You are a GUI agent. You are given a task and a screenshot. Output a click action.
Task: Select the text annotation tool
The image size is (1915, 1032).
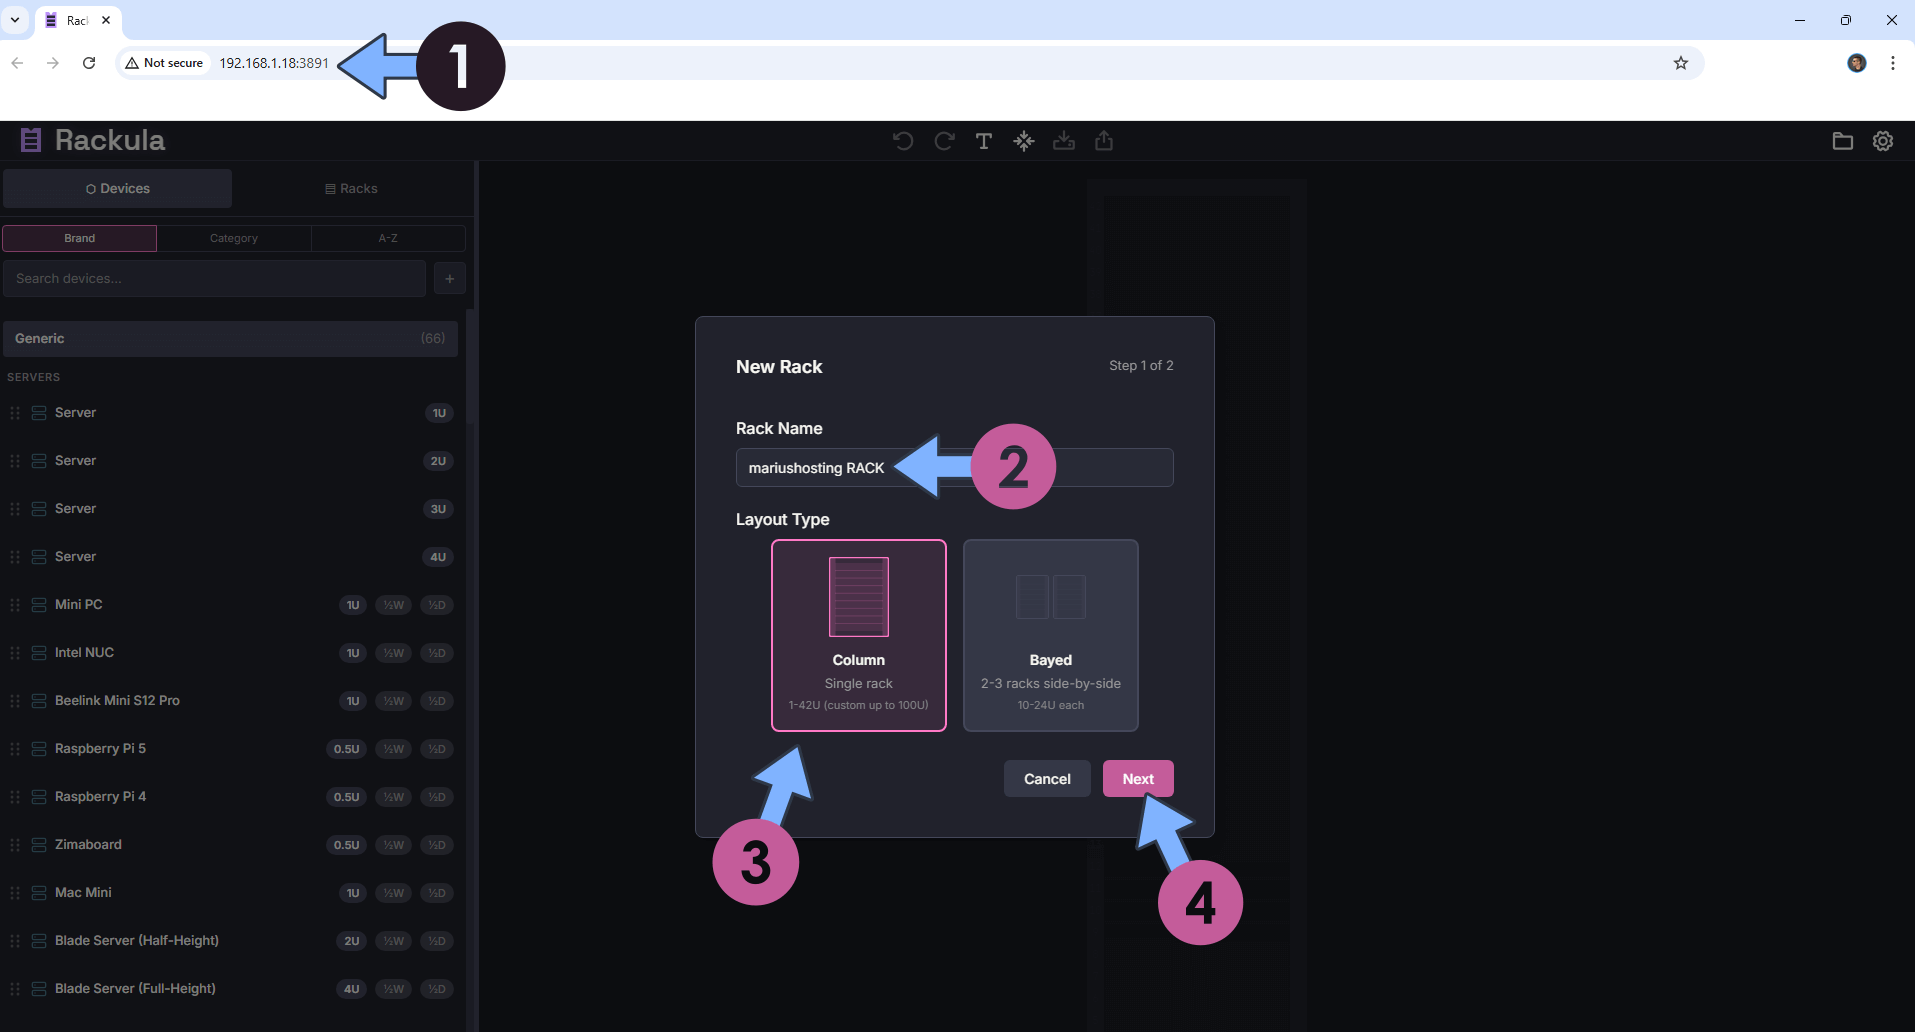983,141
